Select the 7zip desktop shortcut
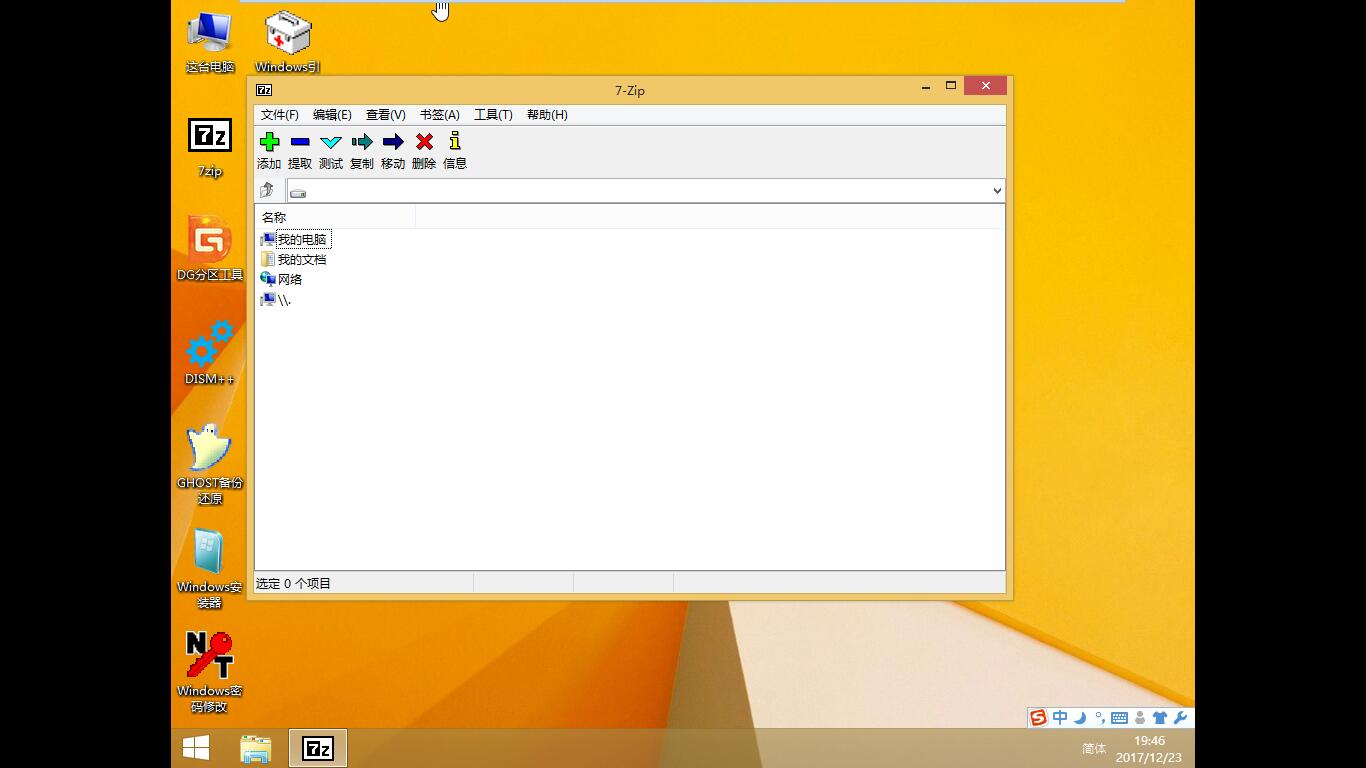The width and height of the screenshot is (1366, 768). (210, 147)
